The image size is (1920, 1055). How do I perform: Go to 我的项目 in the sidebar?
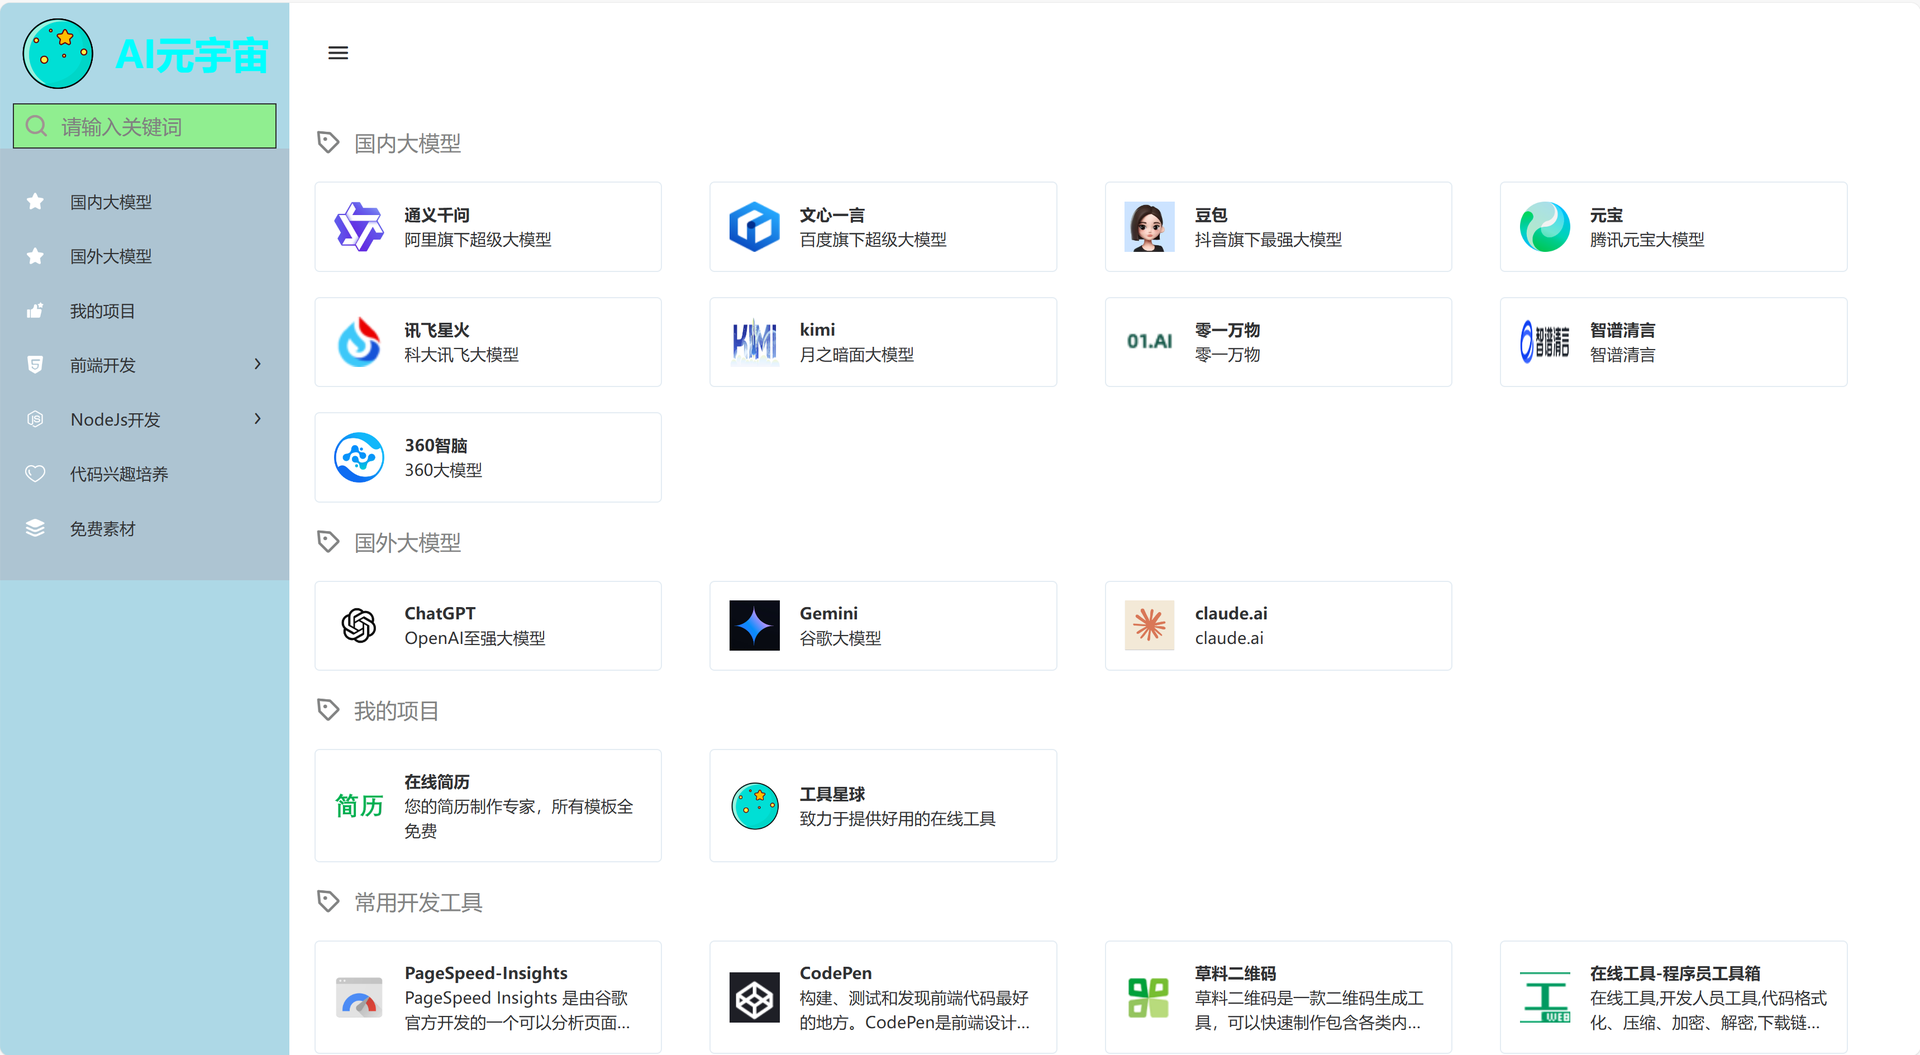102,311
